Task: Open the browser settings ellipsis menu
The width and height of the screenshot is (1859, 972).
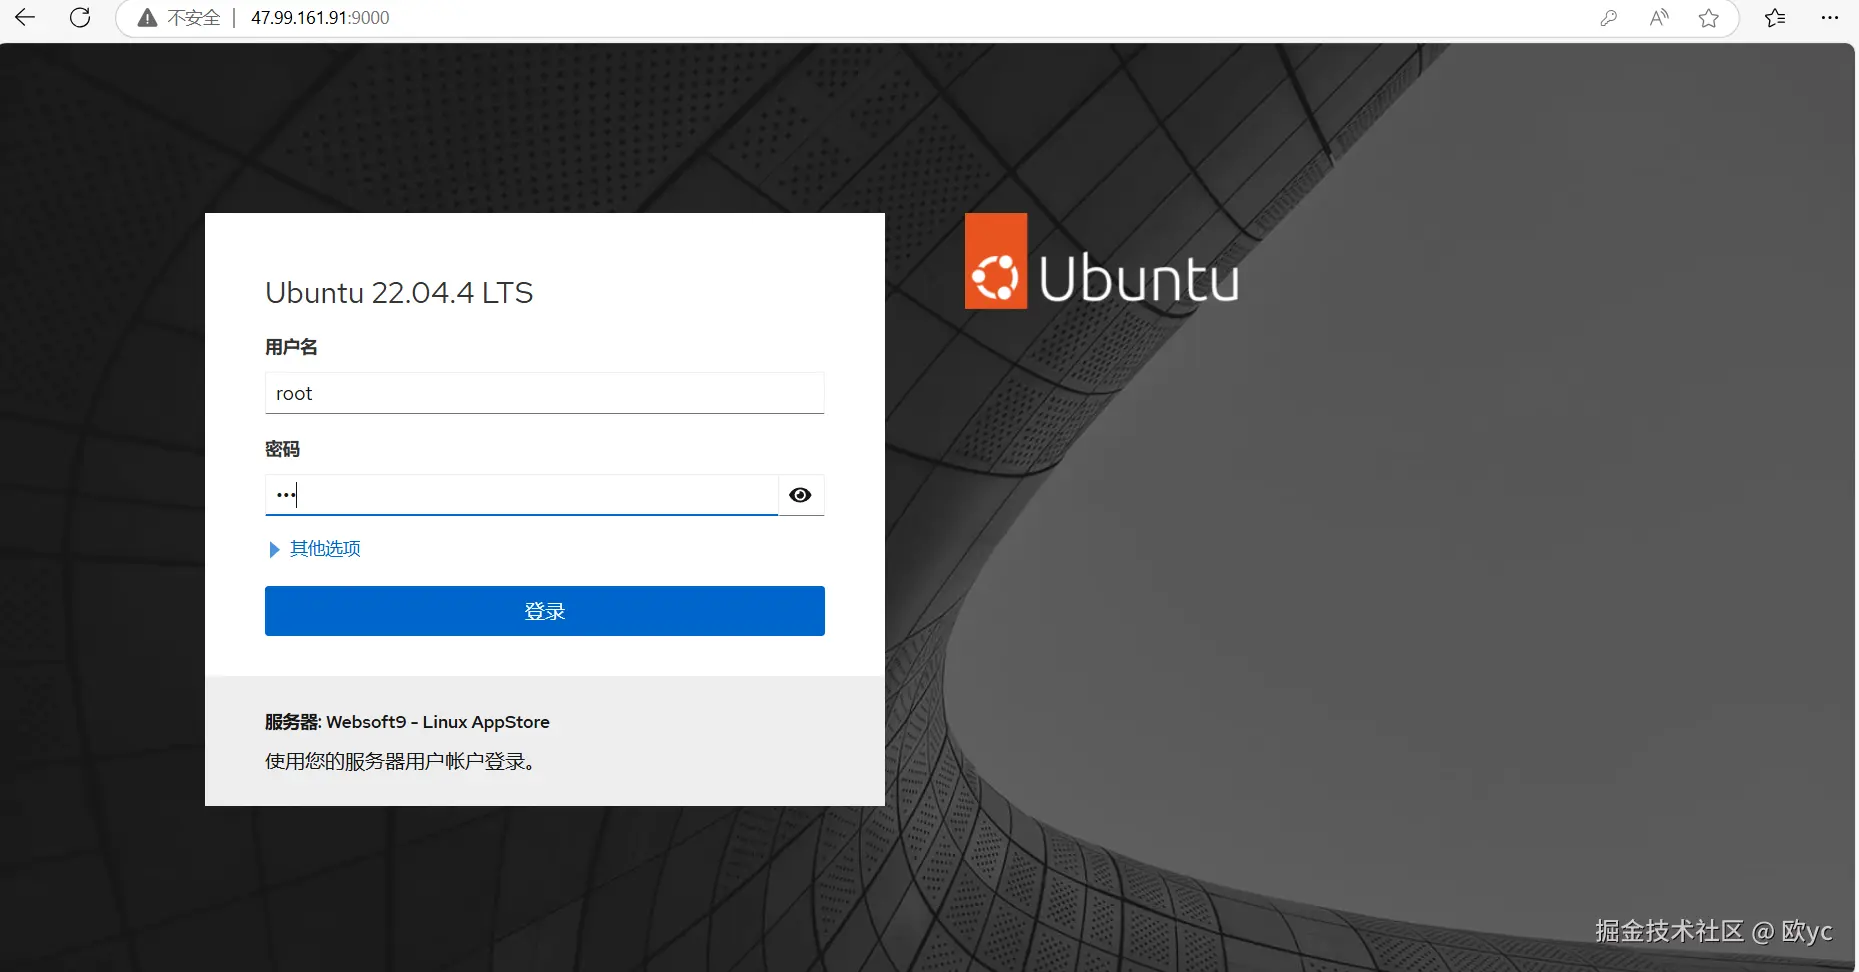Action: pyautogui.click(x=1830, y=18)
